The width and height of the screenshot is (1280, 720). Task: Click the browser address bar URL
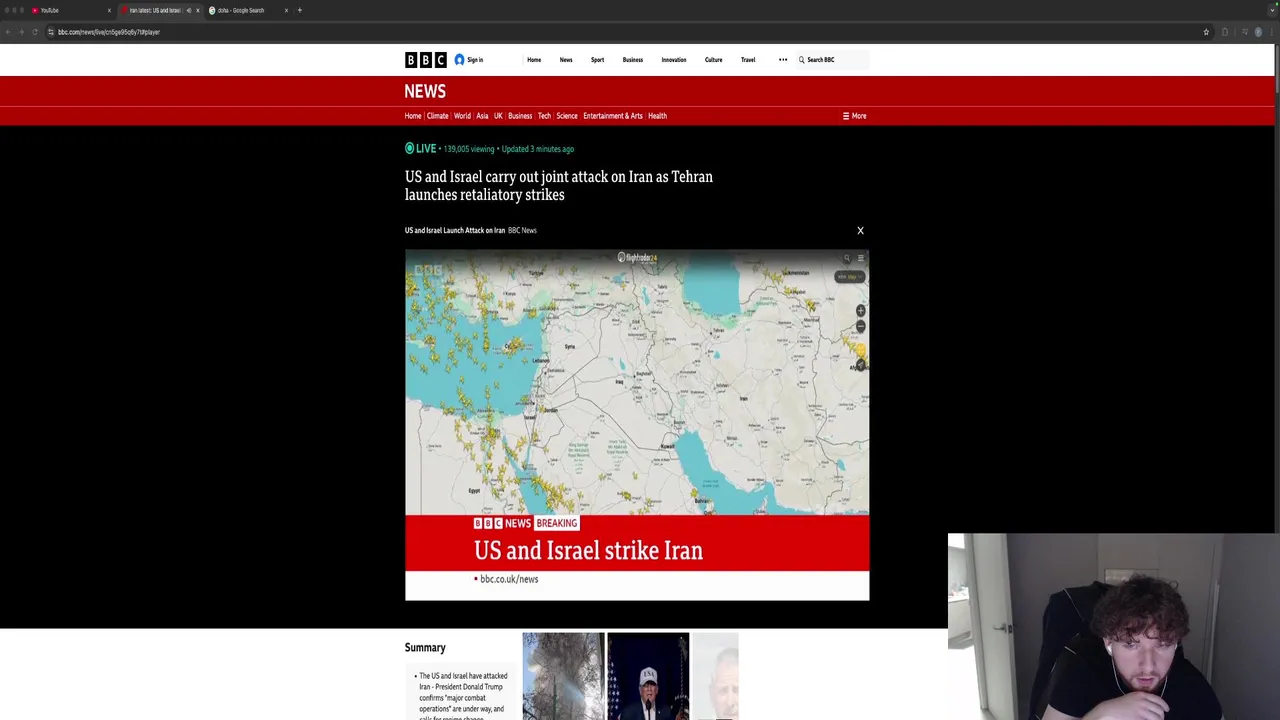[109, 32]
